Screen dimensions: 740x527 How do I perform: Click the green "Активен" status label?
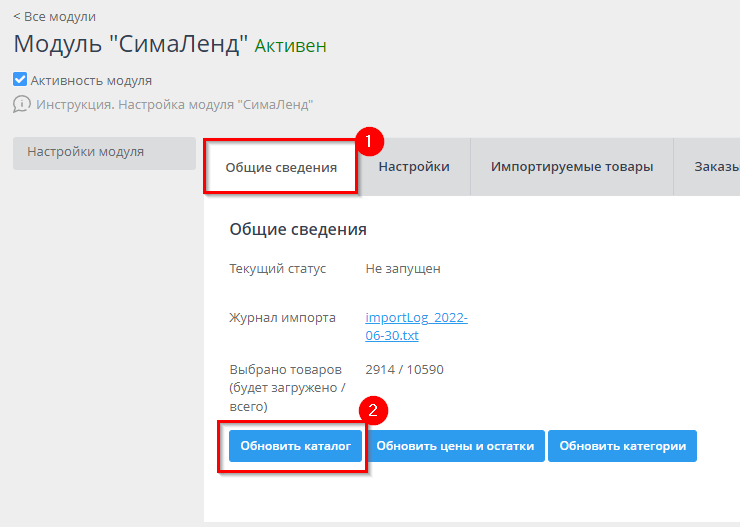point(290,46)
